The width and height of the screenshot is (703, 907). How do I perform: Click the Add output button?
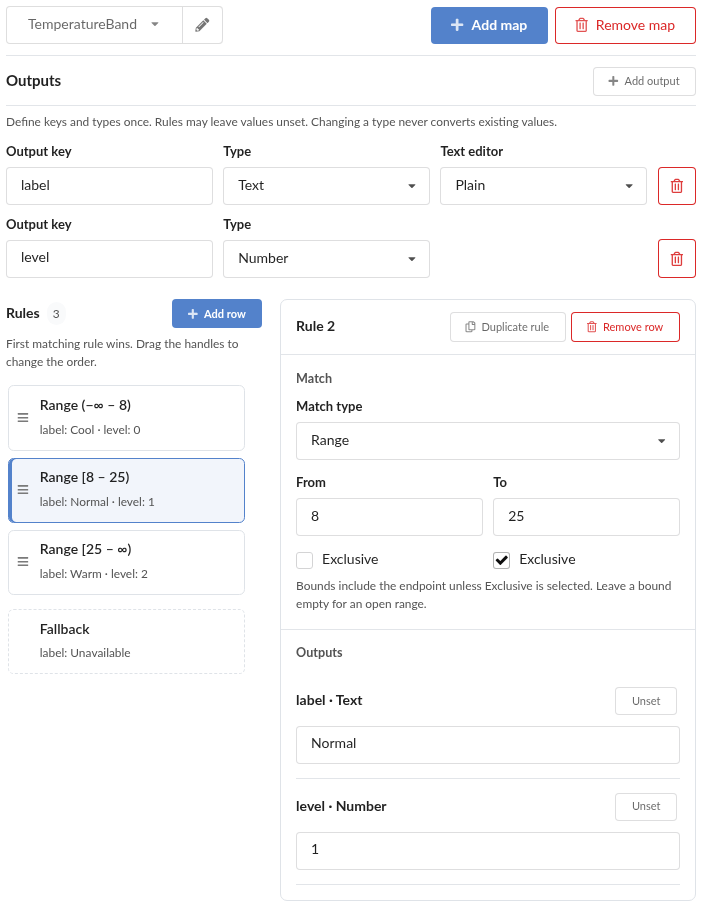click(644, 82)
